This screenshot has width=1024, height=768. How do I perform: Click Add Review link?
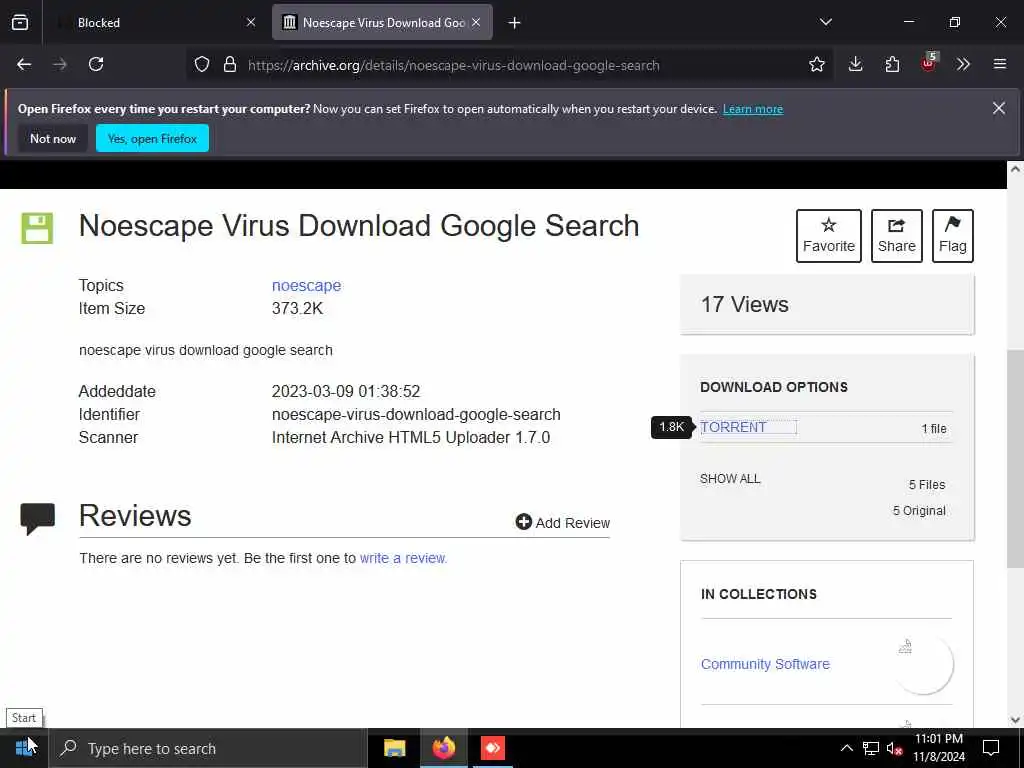click(x=563, y=522)
